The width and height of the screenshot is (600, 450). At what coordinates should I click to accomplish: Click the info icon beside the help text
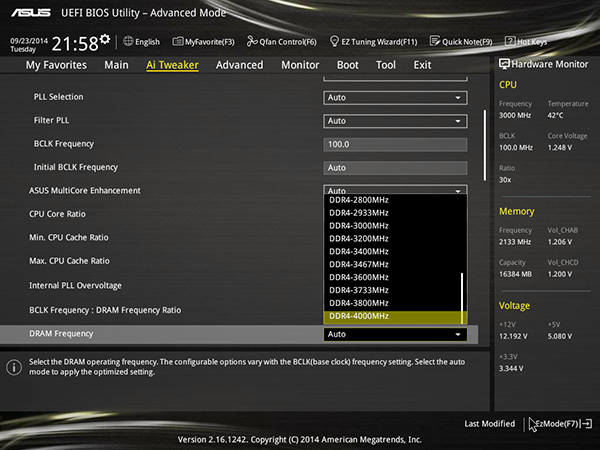coord(14,367)
